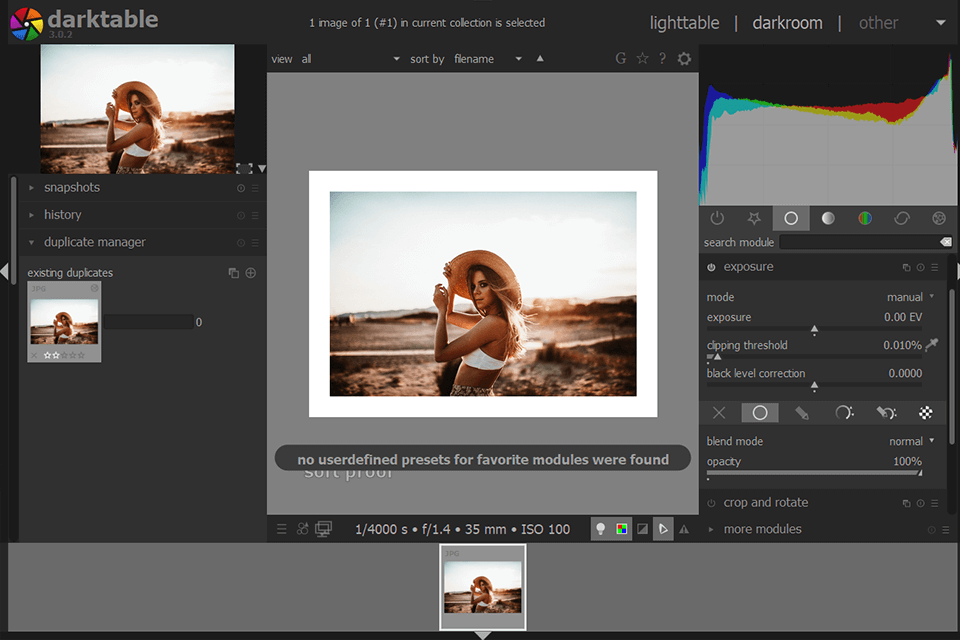
Task: Toggle the raw overexposed warning indicator
Action: click(x=621, y=529)
